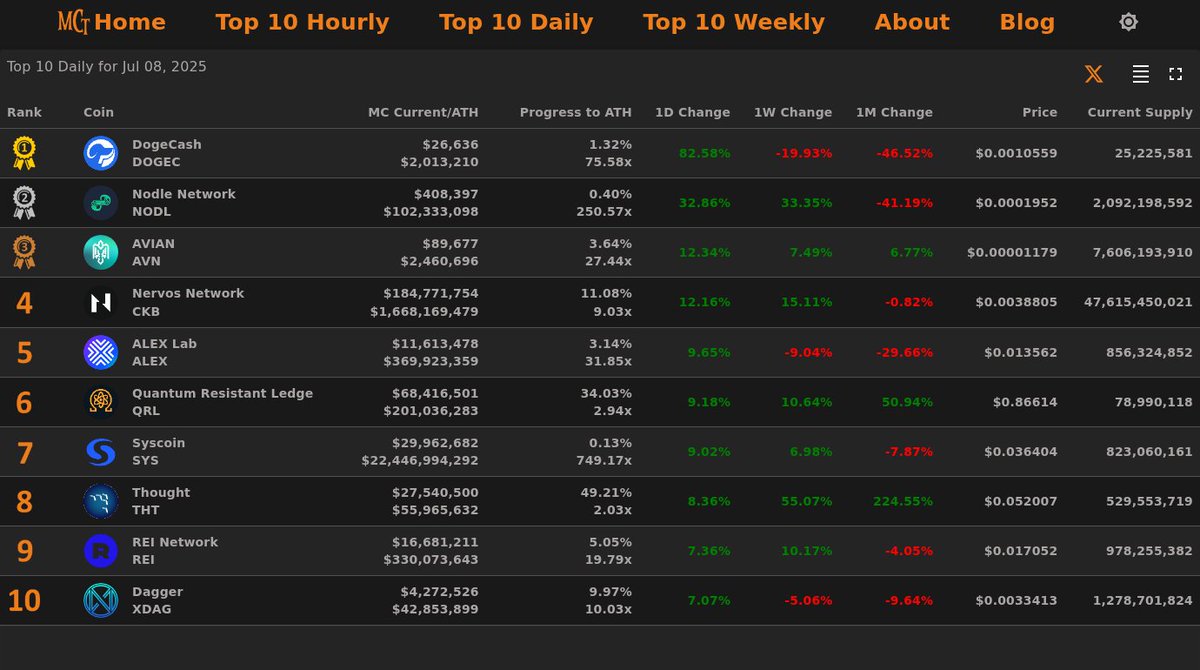This screenshot has width=1200, height=670.
Task: Click the Syscoin coin logo
Action: [x=101, y=451]
